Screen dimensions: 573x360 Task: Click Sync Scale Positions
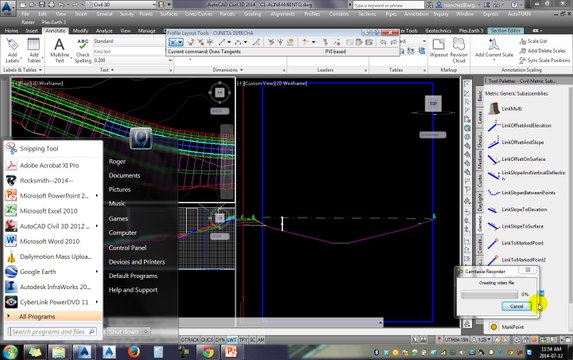(x=544, y=60)
